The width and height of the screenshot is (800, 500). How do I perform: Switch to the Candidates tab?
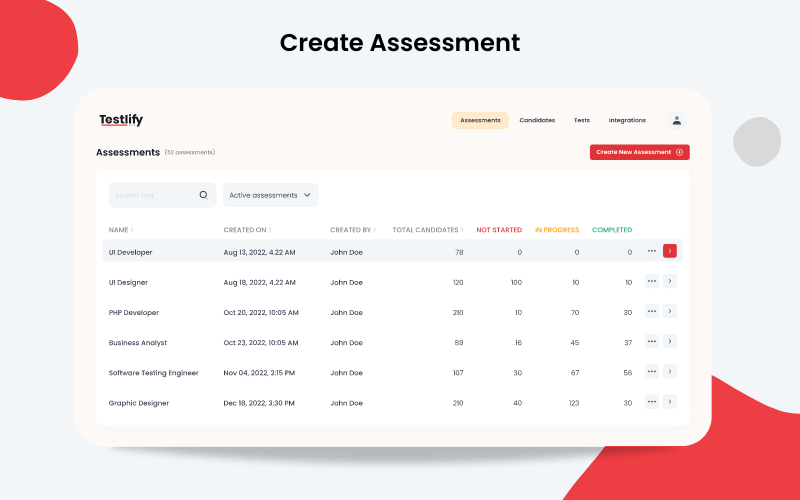tap(537, 120)
